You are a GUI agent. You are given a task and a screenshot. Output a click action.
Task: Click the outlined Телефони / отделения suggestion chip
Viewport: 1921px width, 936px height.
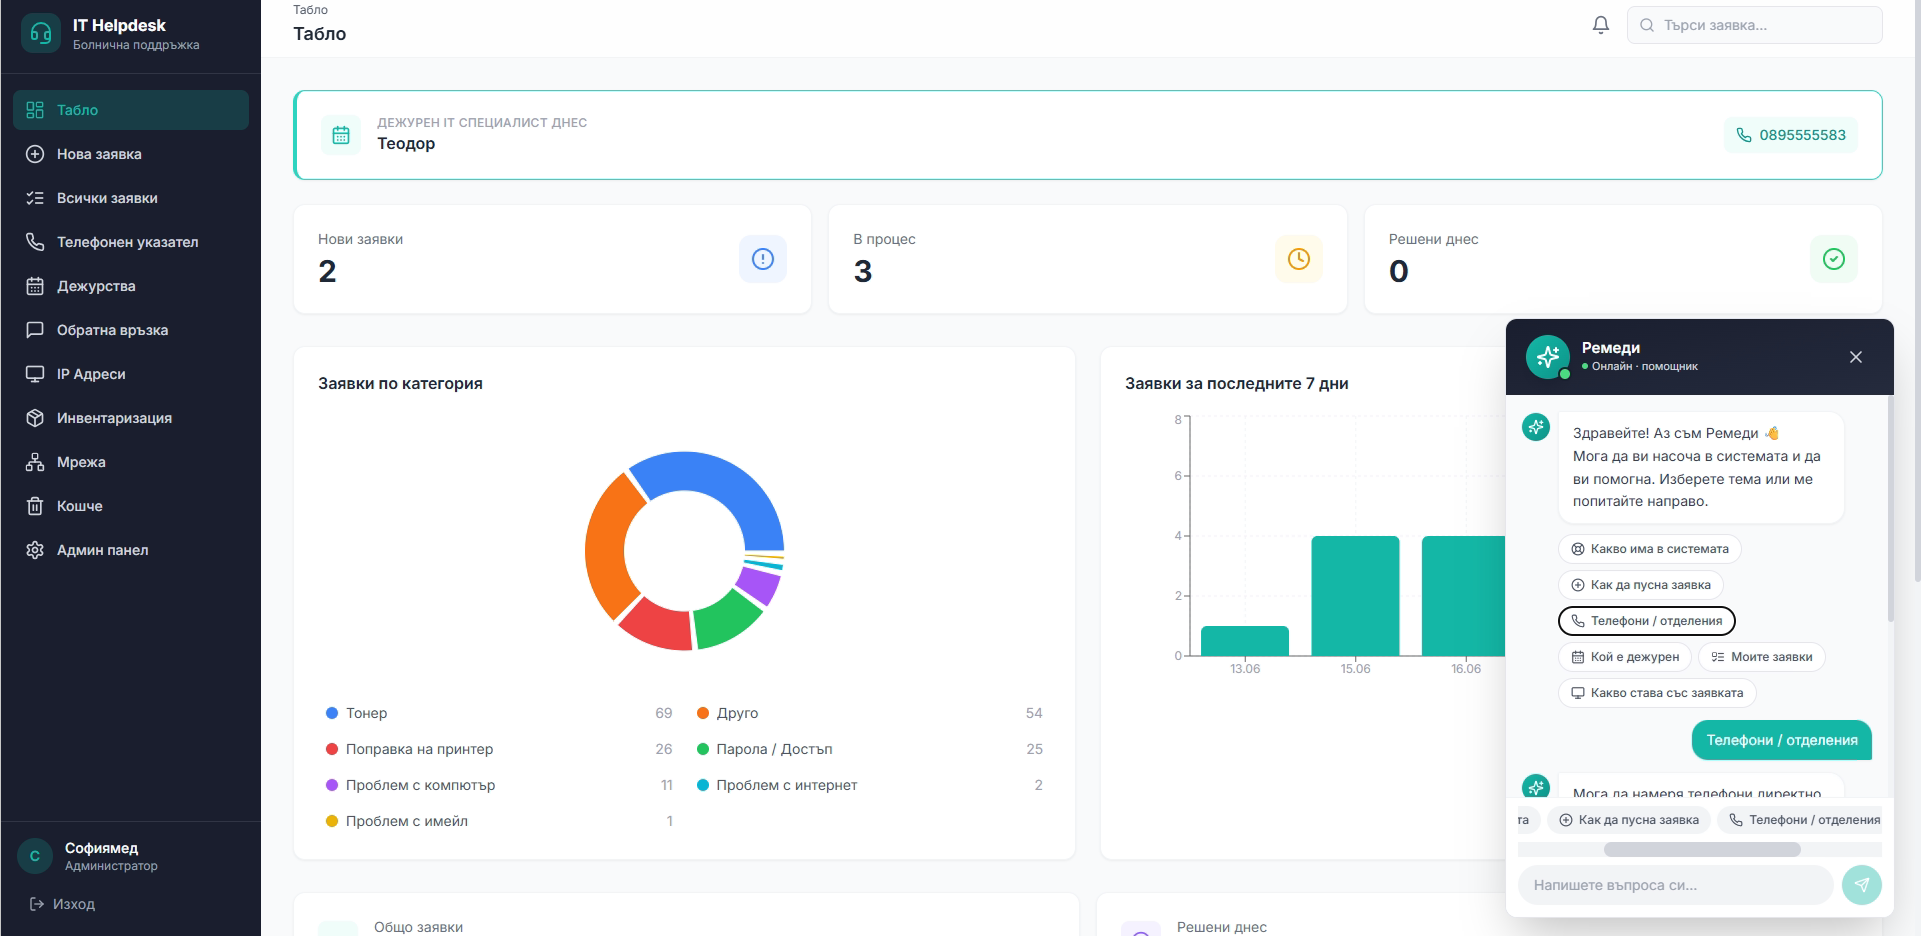[1647, 621]
